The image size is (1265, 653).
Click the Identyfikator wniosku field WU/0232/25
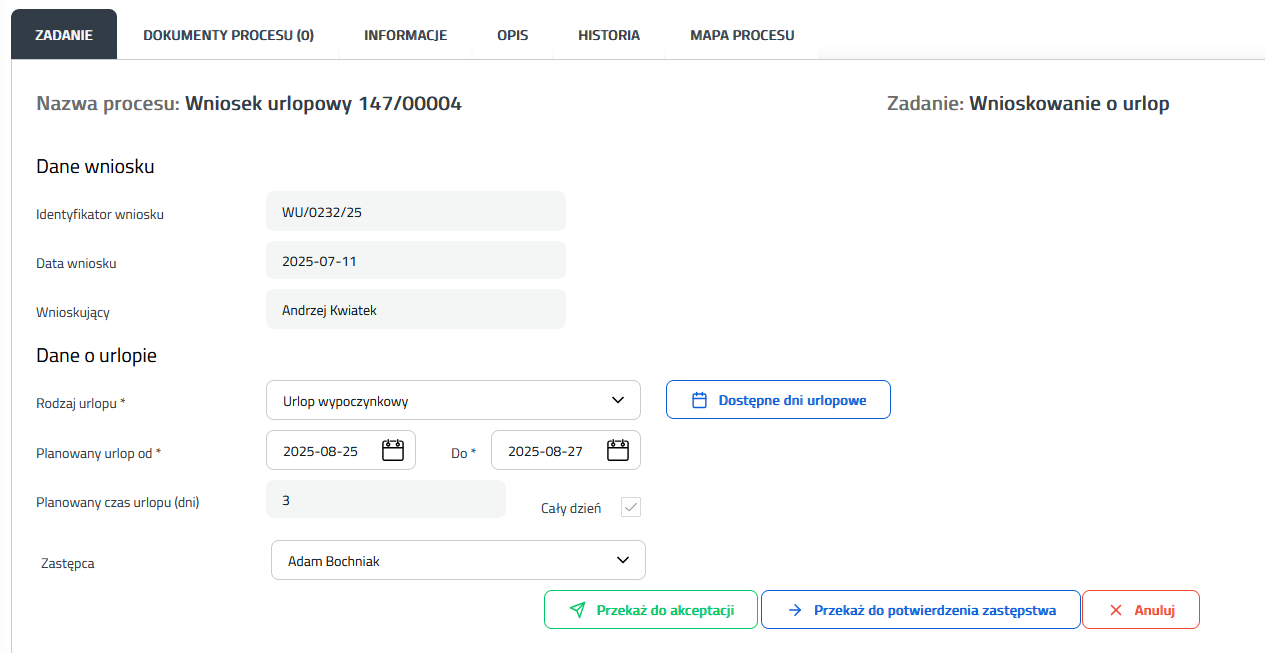416,212
